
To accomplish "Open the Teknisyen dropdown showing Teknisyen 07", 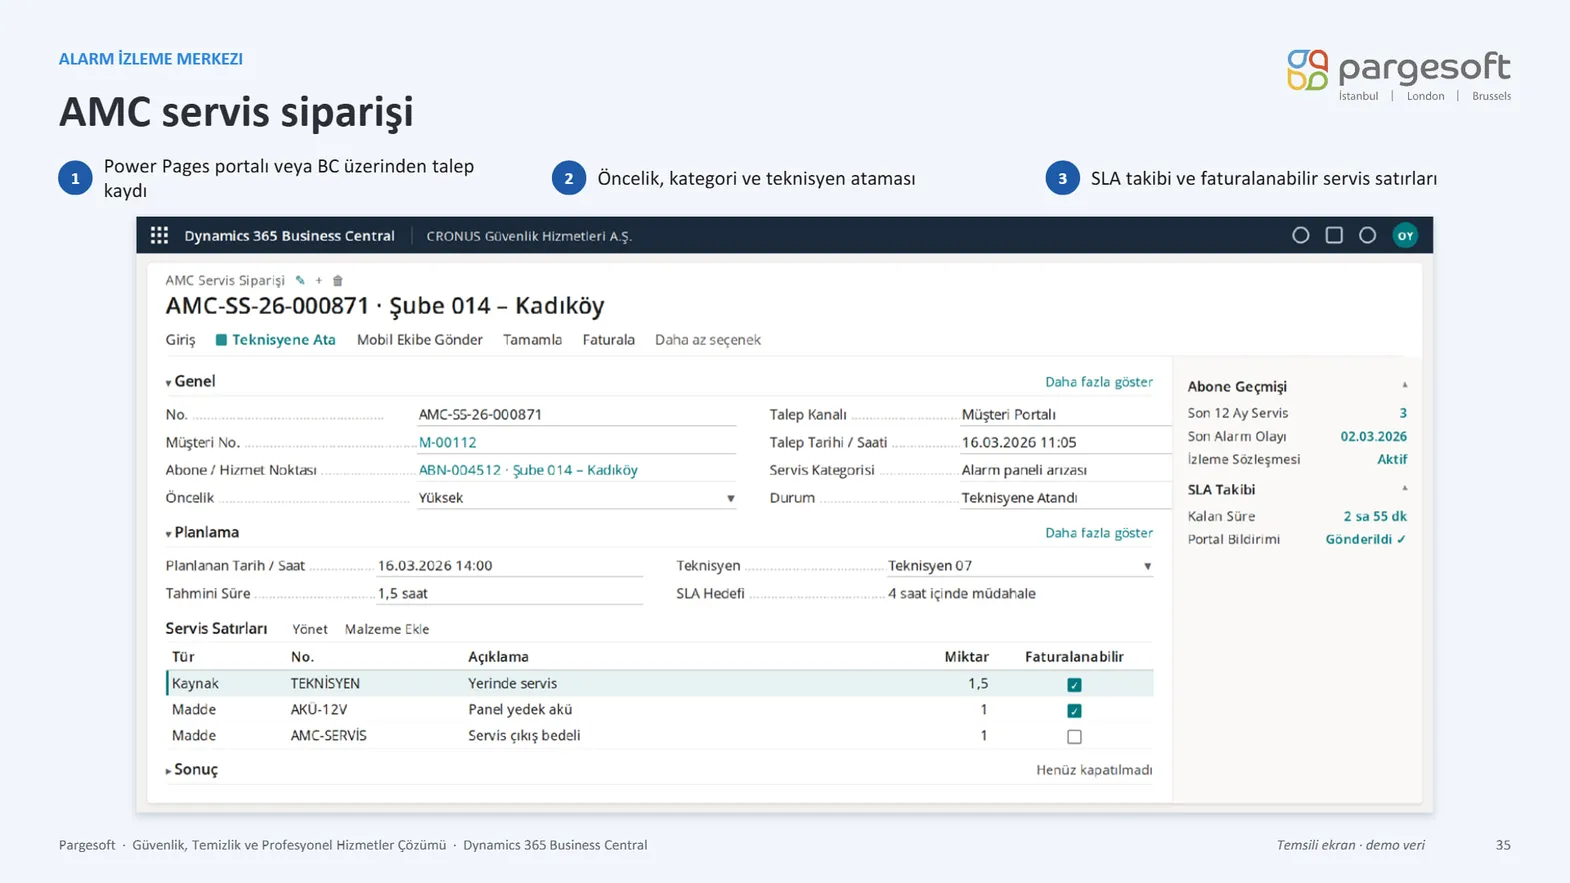I will [1019, 566].
